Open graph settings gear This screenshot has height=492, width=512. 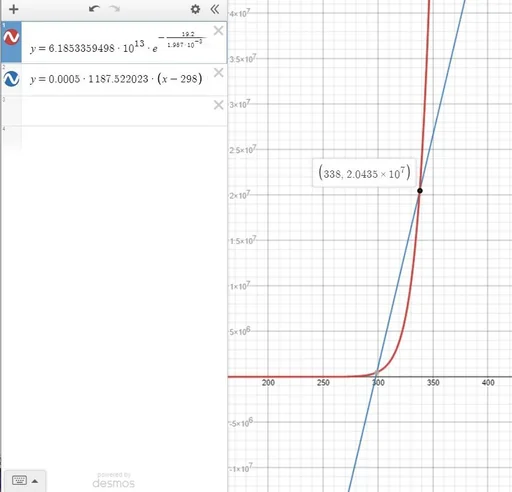point(195,9)
